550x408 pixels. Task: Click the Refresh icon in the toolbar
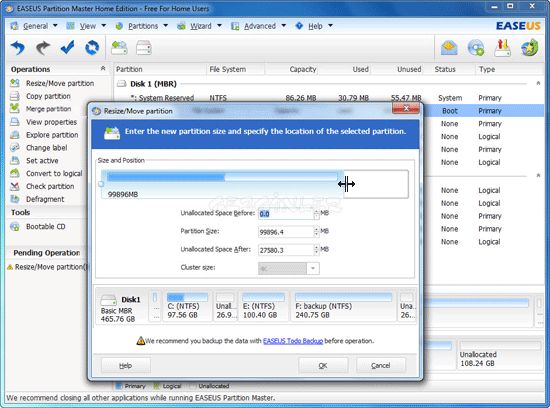coord(92,48)
